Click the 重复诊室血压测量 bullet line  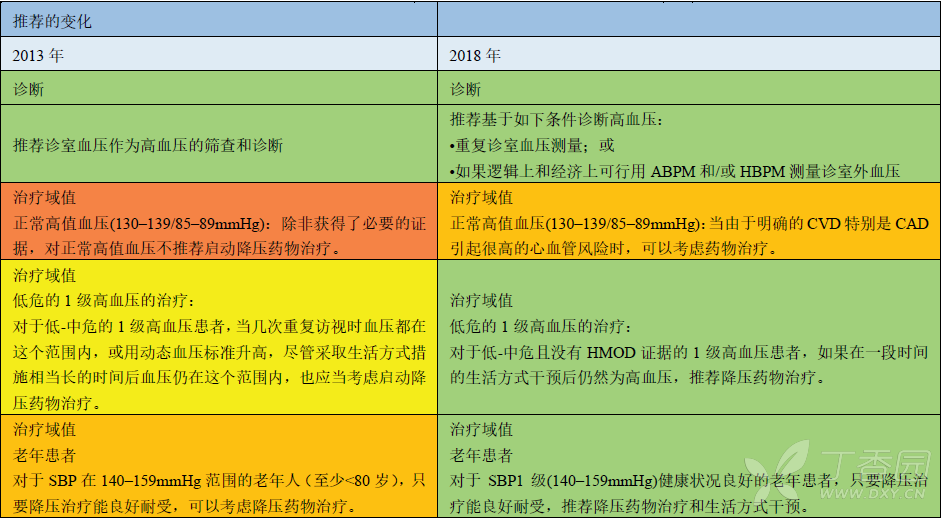tap(532, 145)
